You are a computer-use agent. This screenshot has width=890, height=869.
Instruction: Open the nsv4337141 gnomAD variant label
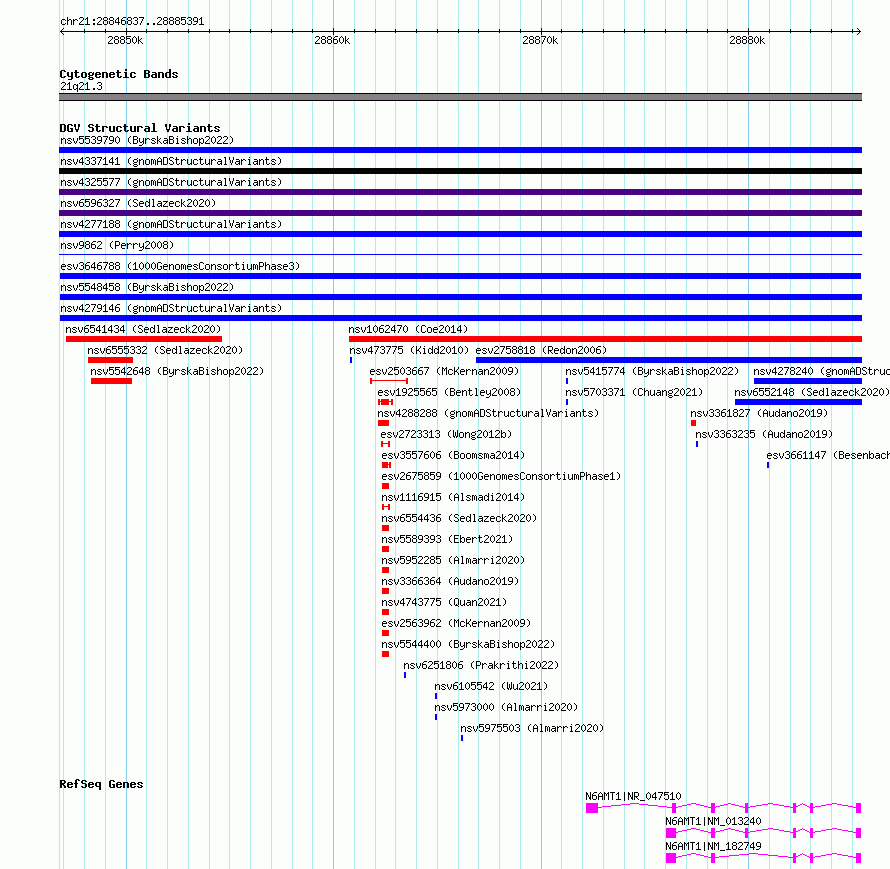click(x=171, y=161)
